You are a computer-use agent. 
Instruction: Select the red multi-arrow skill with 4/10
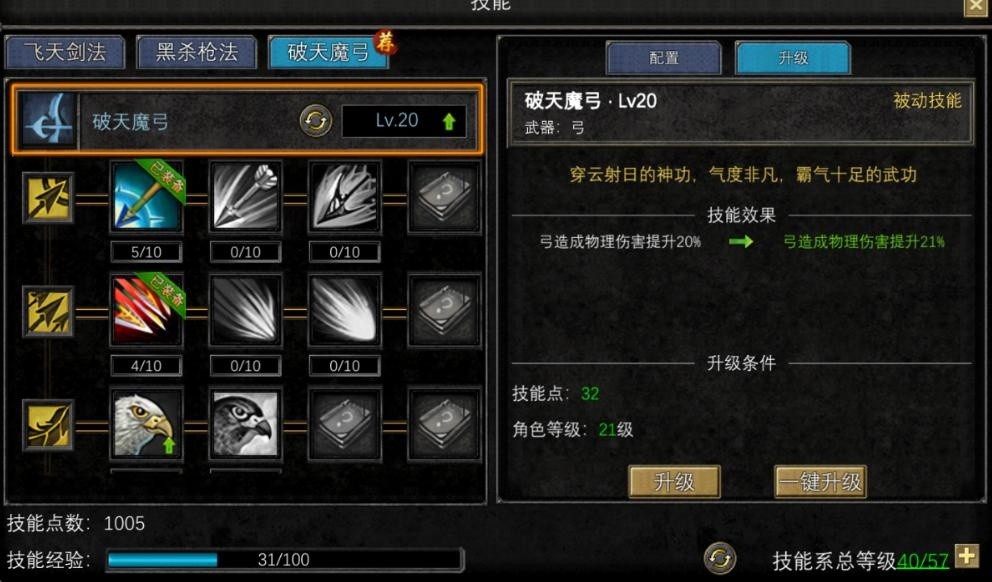tap(146, 310)
